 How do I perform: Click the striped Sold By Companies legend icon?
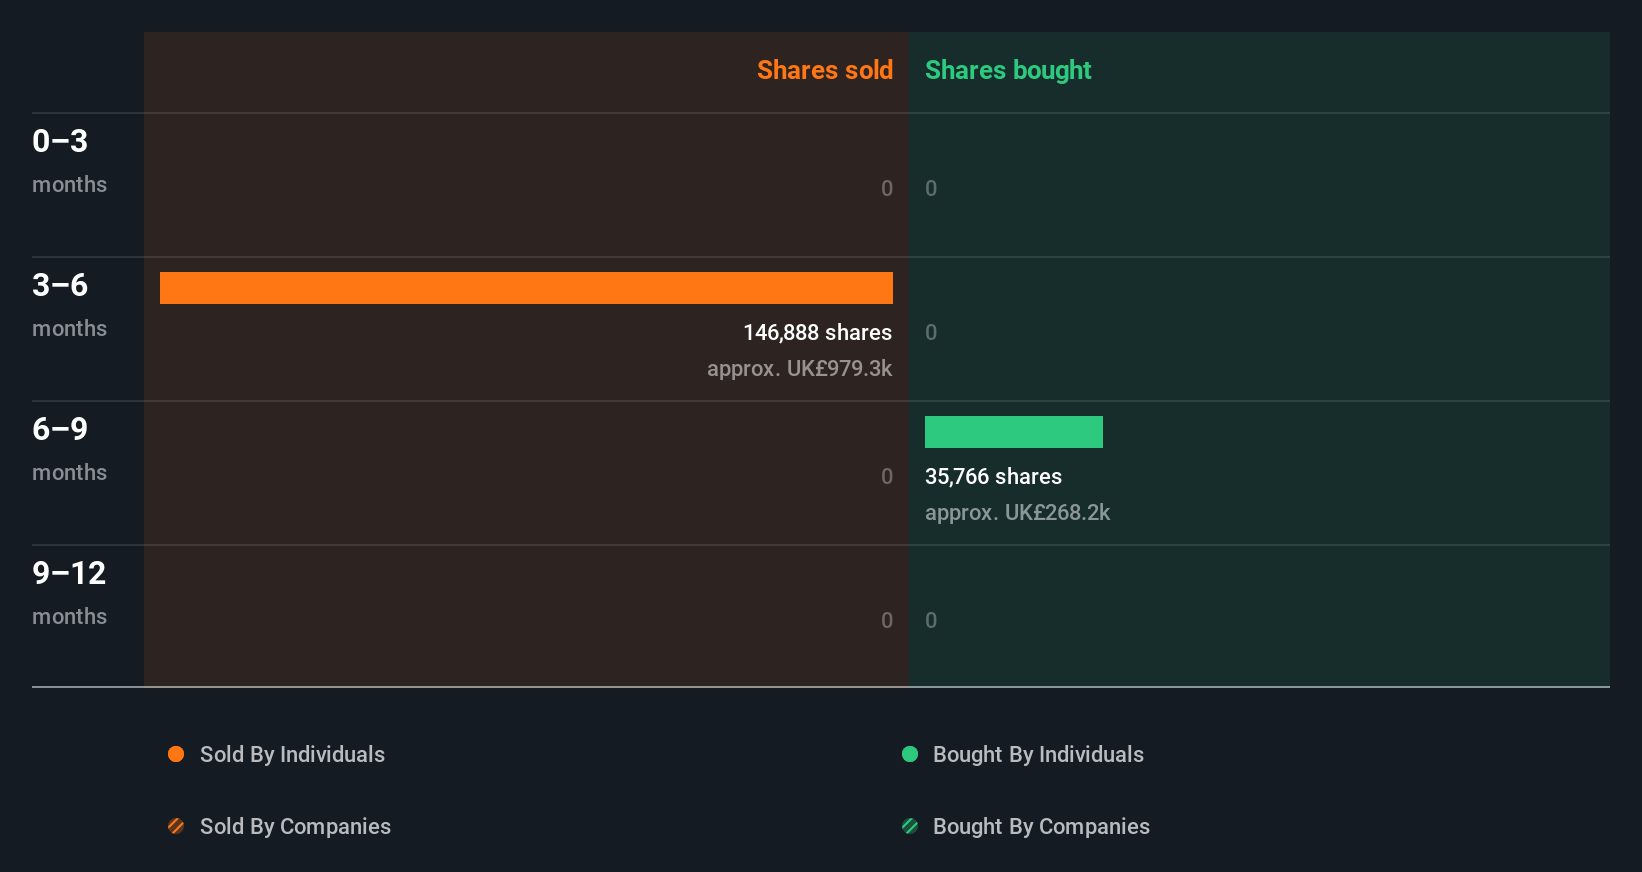click(x=176, y=826)
